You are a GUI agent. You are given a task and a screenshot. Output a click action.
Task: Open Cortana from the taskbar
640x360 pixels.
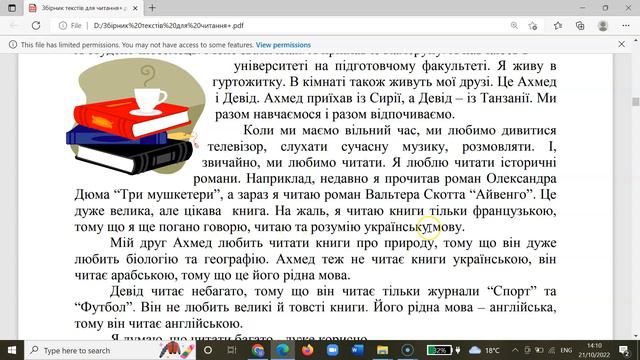pyautogui.click(x=208, y=350)
